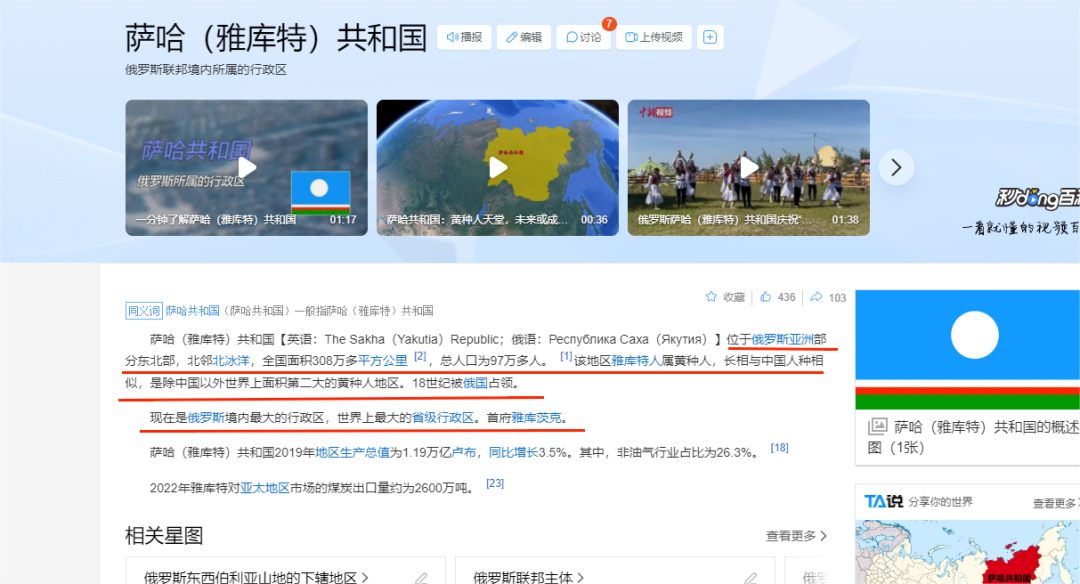Open the 俄国 link
This screenshot has height=584, width=1080.
[x=475, y=383]
